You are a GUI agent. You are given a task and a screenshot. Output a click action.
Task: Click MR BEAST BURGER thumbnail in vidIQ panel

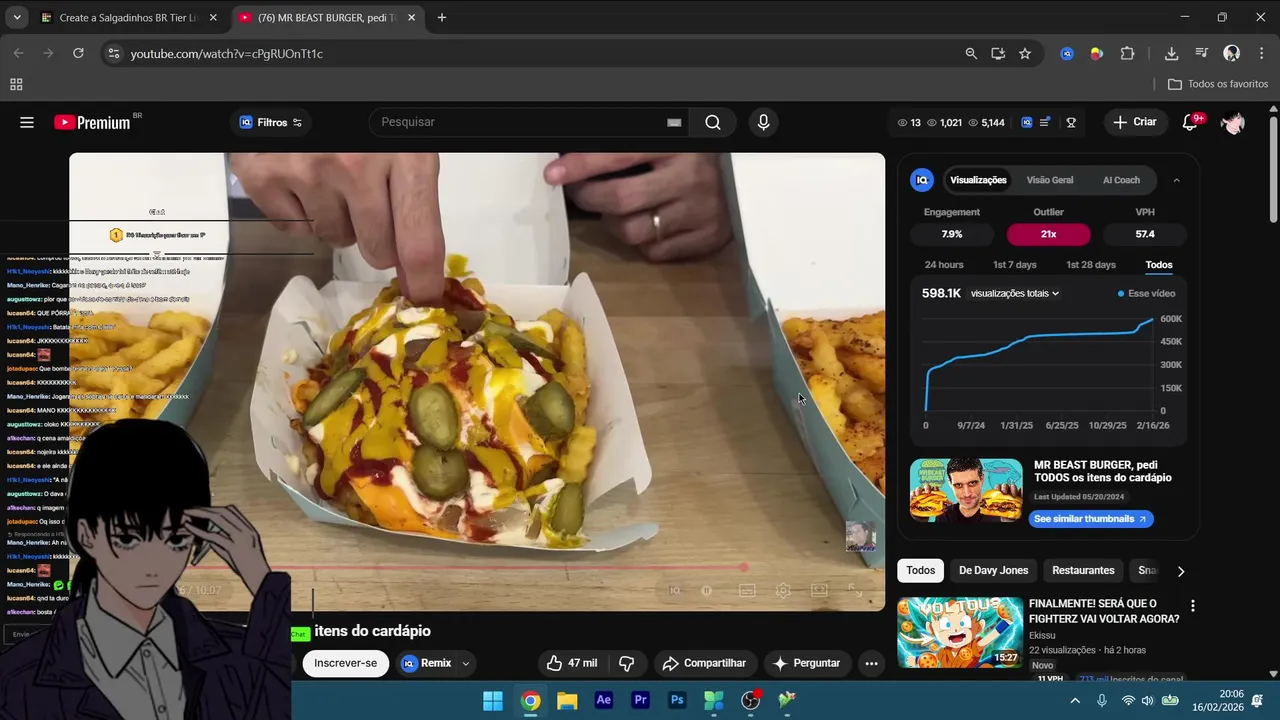tap(965, 490)
